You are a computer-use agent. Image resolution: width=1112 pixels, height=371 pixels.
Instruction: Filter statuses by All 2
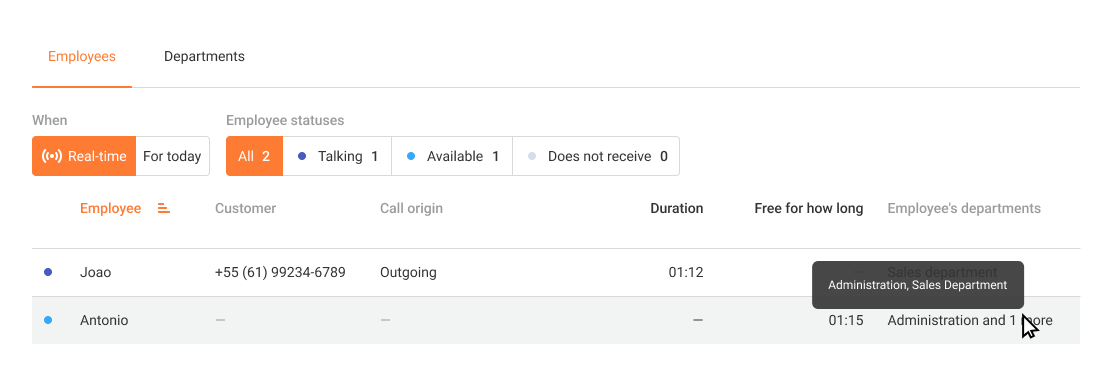click(x=255, y=156)
